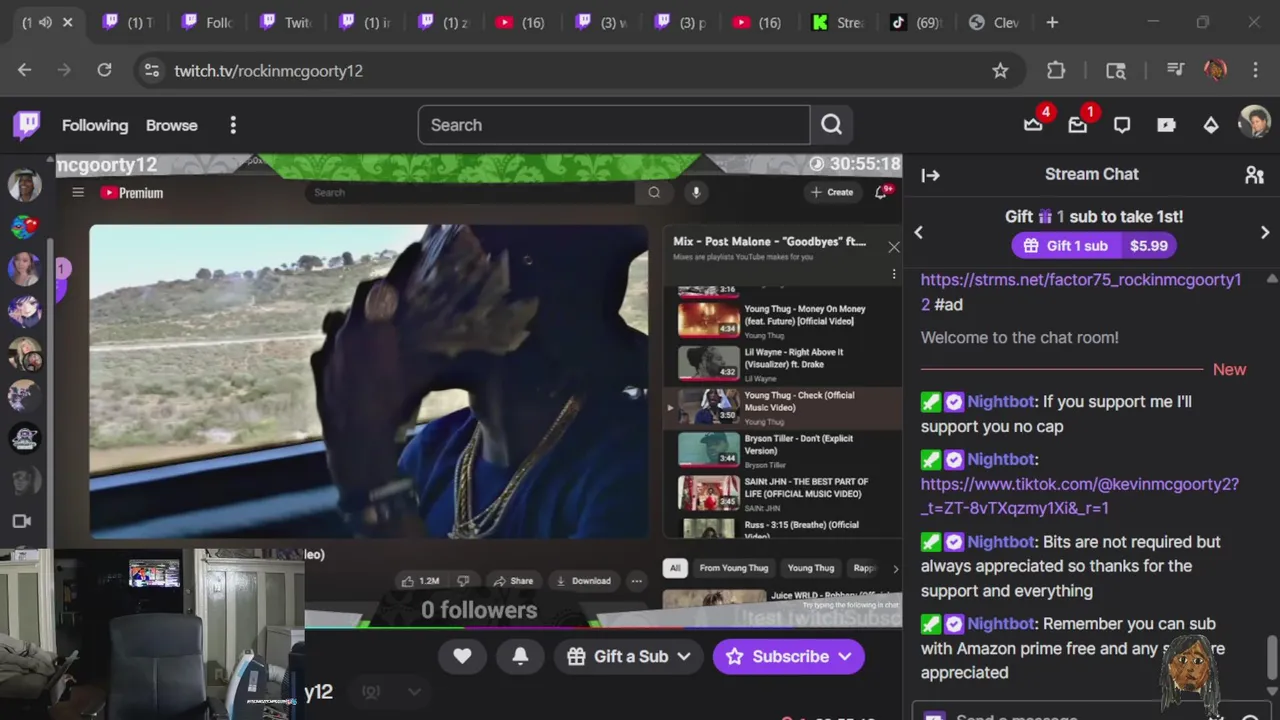Open YouTube video more actions ellipsis
Image resolution: width=1280 pixels, height=720 pixels.
pos(636,581)
